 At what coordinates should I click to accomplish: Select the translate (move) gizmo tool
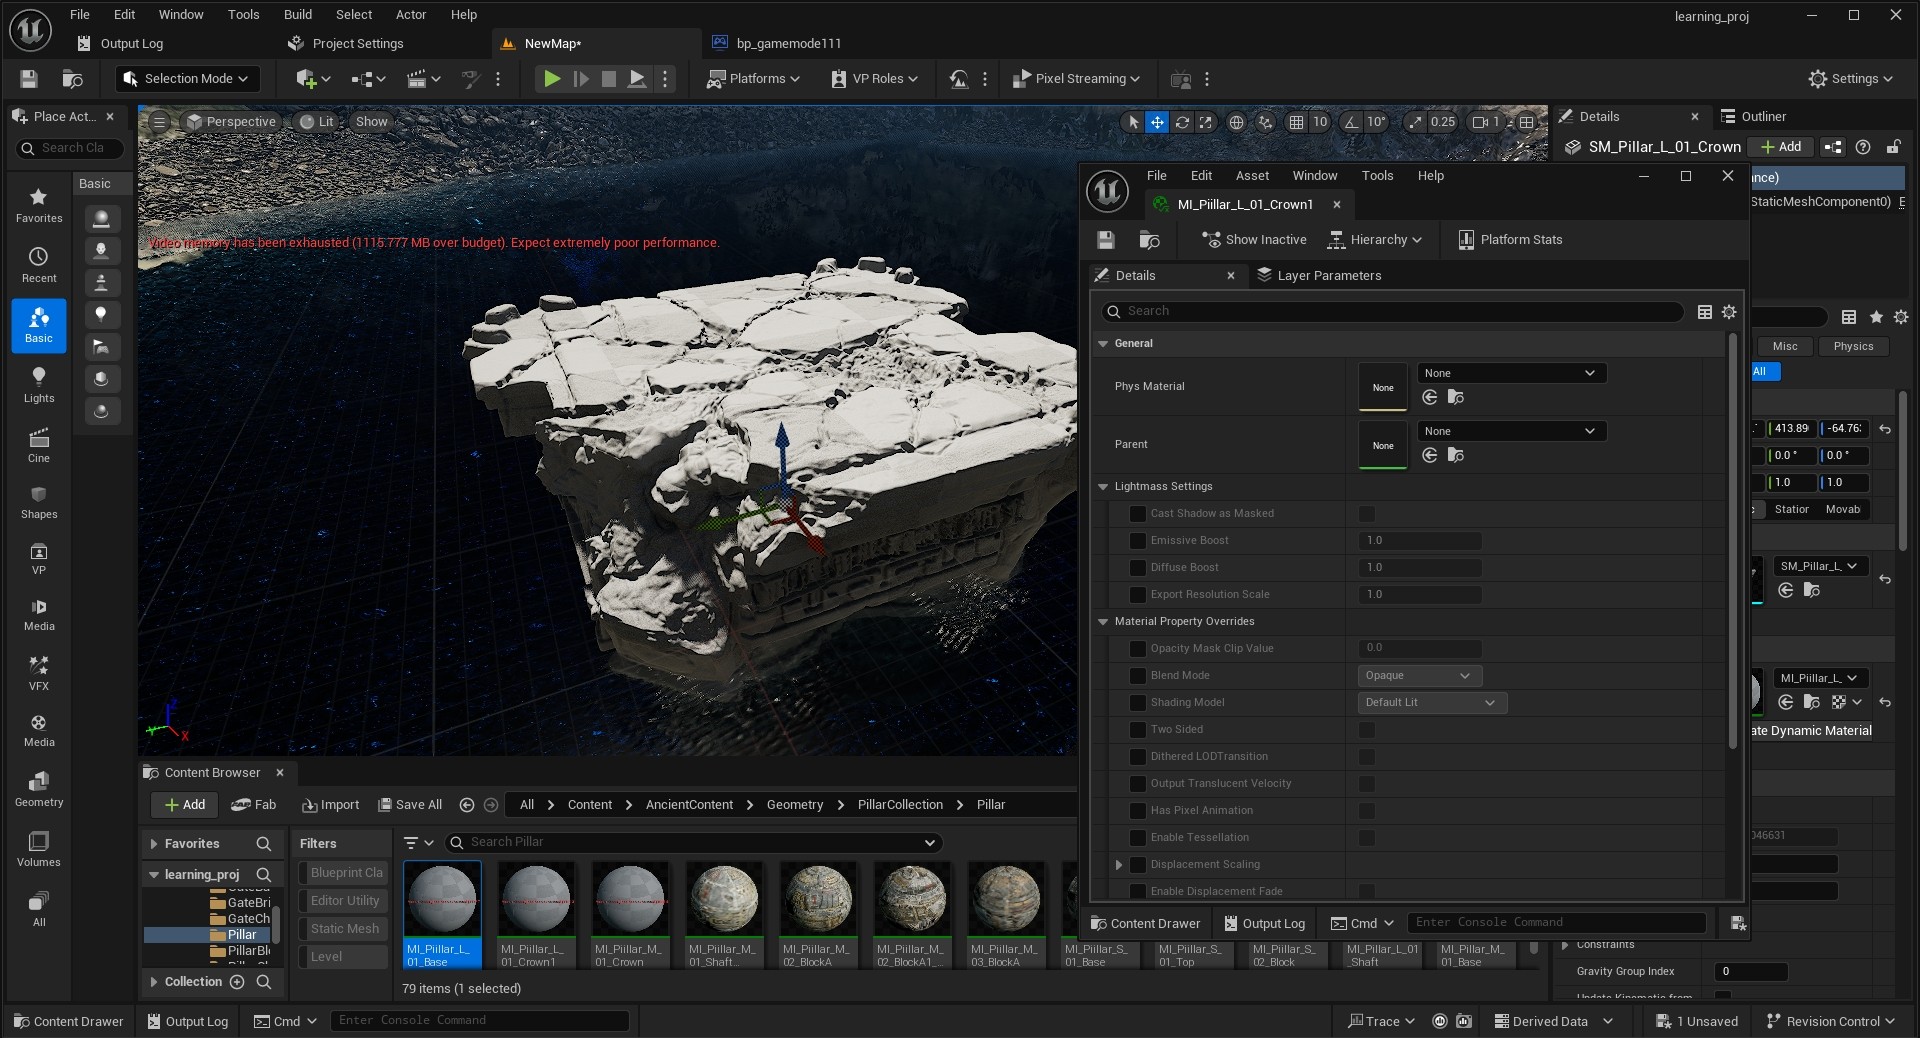coord(1157,122)
